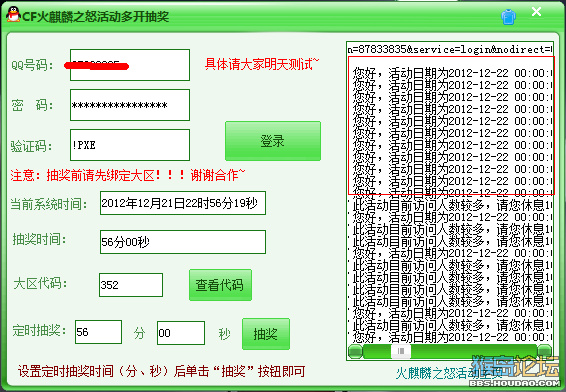Click the log scrollbar right arrow
The height and width of the screenshot is (392, 566).
pyautogui.click(x=544, y=351)
